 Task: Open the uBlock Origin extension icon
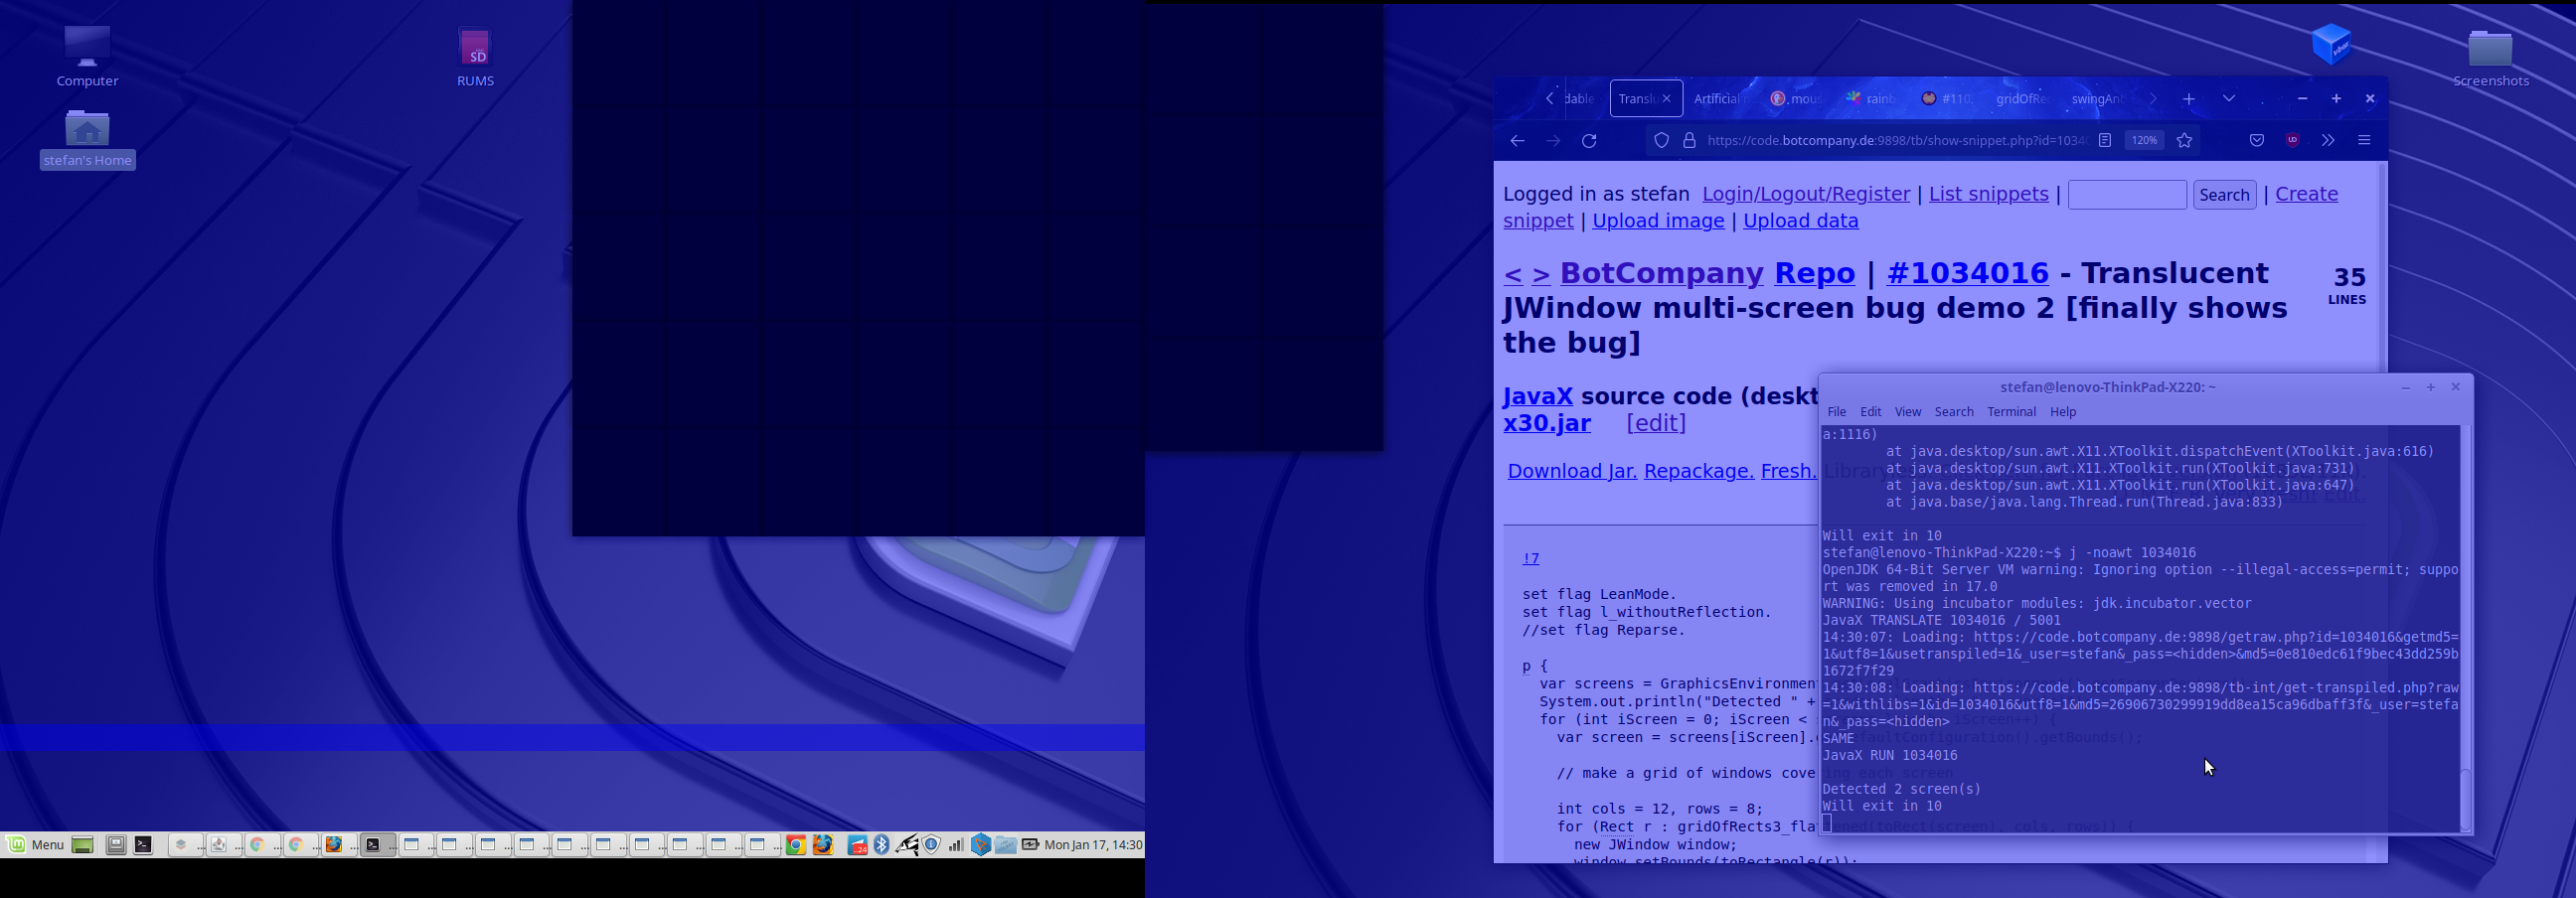2292,140
